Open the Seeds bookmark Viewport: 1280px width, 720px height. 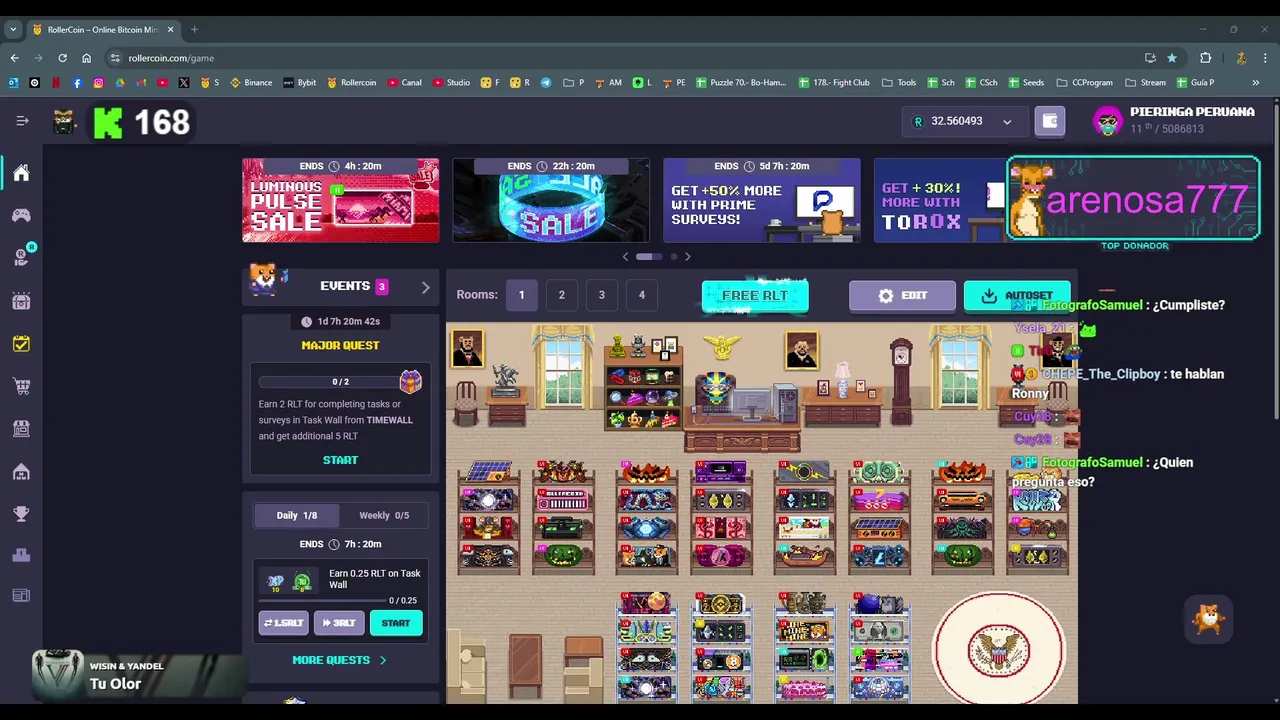[1026, 83]
